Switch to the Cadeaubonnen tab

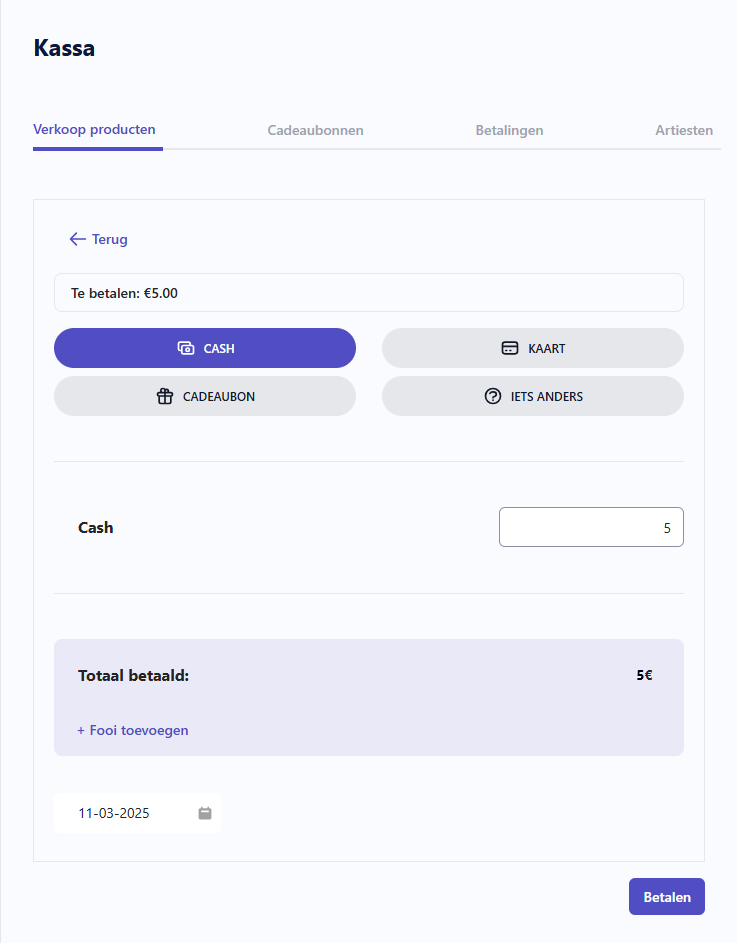(x=315, y=130)
